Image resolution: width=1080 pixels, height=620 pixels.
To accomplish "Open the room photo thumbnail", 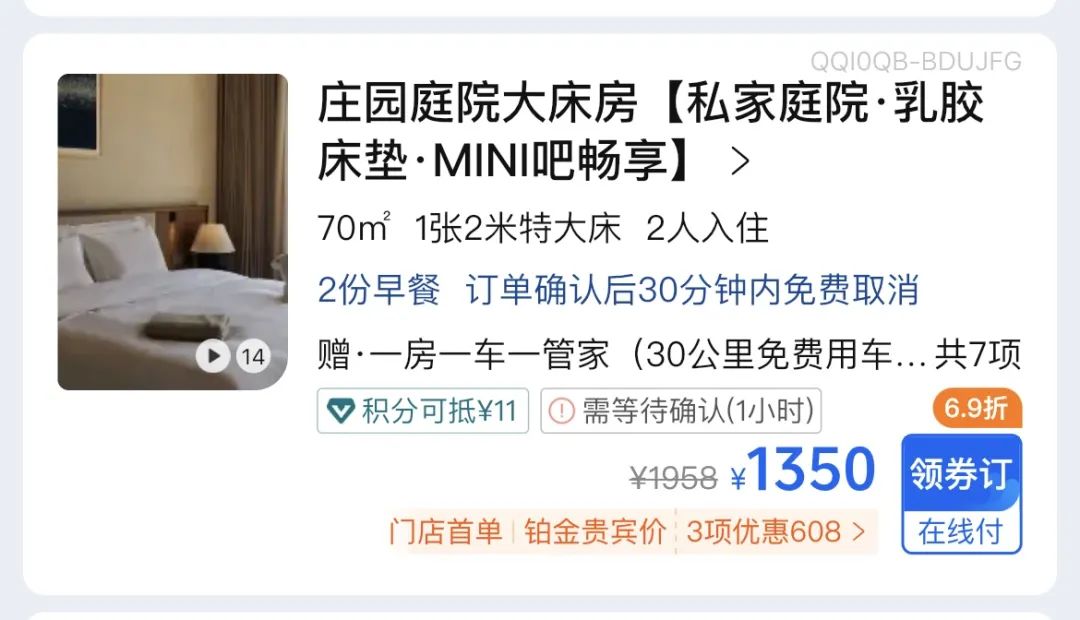I will 173,231.
